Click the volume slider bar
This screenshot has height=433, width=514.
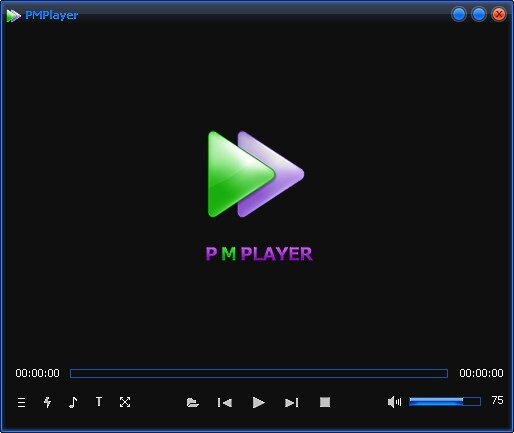(x=445, y=402)
